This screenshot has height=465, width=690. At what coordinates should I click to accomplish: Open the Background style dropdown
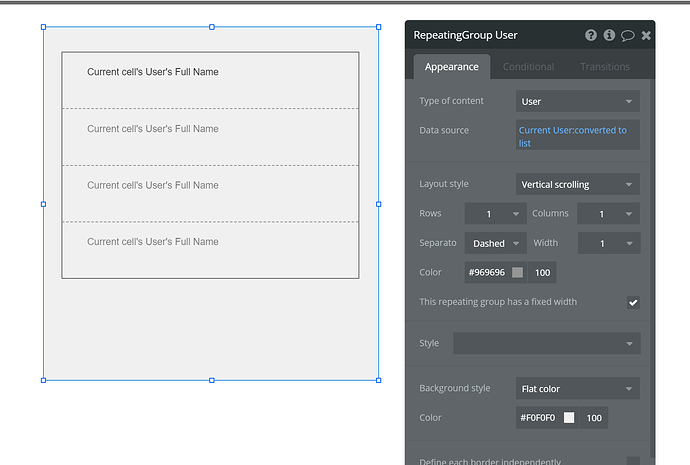coord(577,388)
